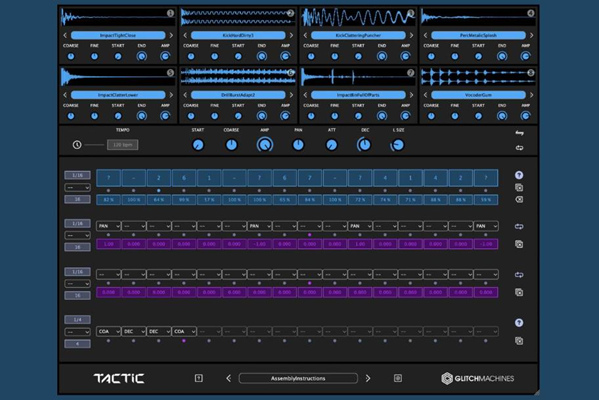The width and height of the screenshot is (599, 400).
Task: Click the VocoderGum sample name field
Action: click(478, 95)
